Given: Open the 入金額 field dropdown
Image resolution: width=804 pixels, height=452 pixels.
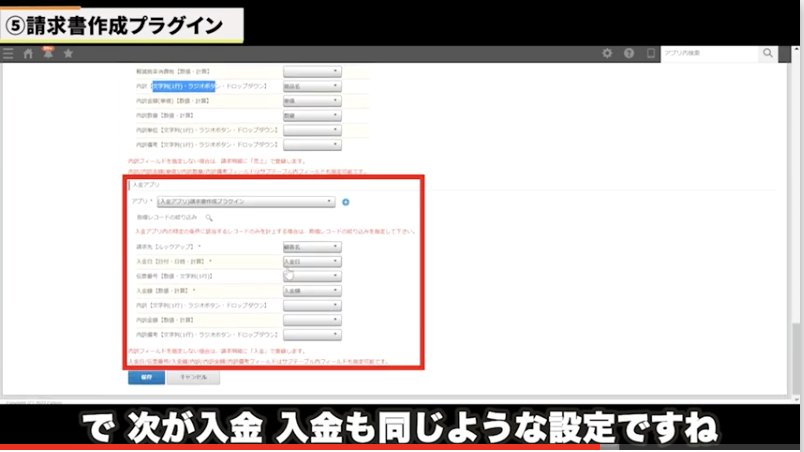Looking at the screenshot, I should click(x=312, y=291).
